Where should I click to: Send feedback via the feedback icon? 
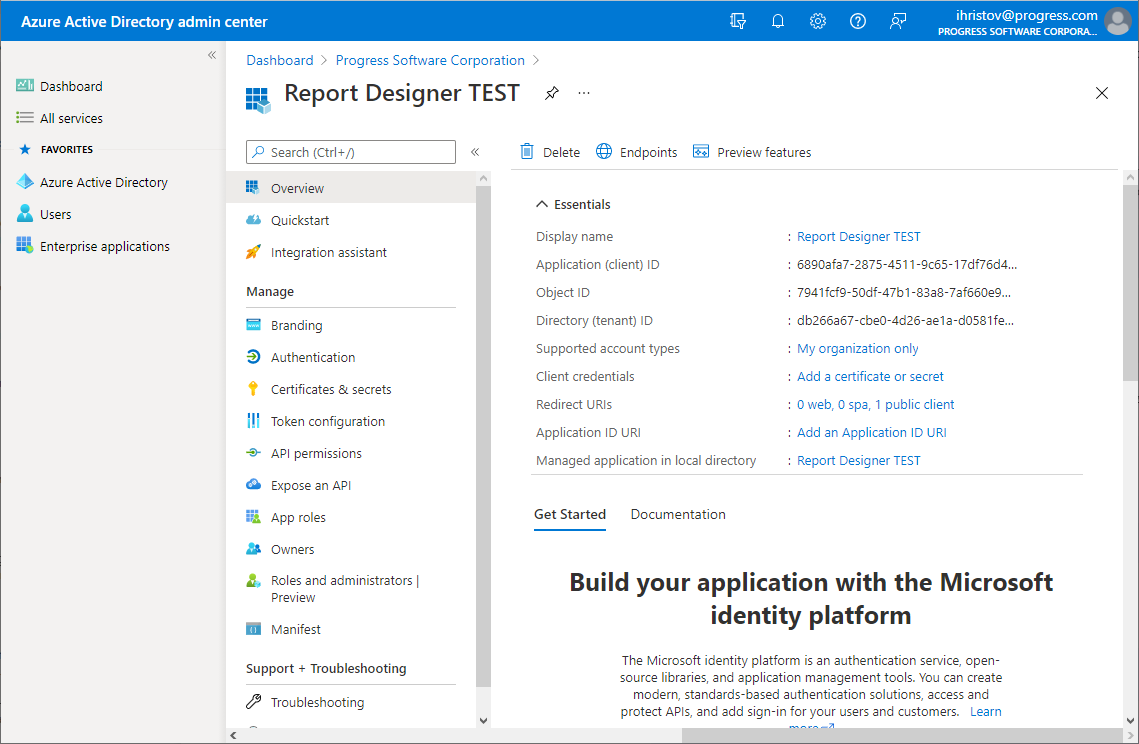coord(898,20)
